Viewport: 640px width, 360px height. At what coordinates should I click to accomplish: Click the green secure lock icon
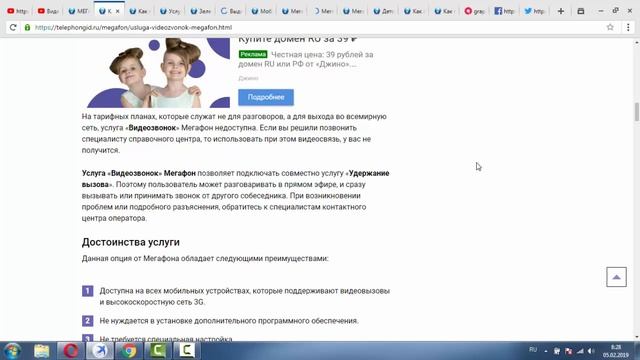point(27,27)
